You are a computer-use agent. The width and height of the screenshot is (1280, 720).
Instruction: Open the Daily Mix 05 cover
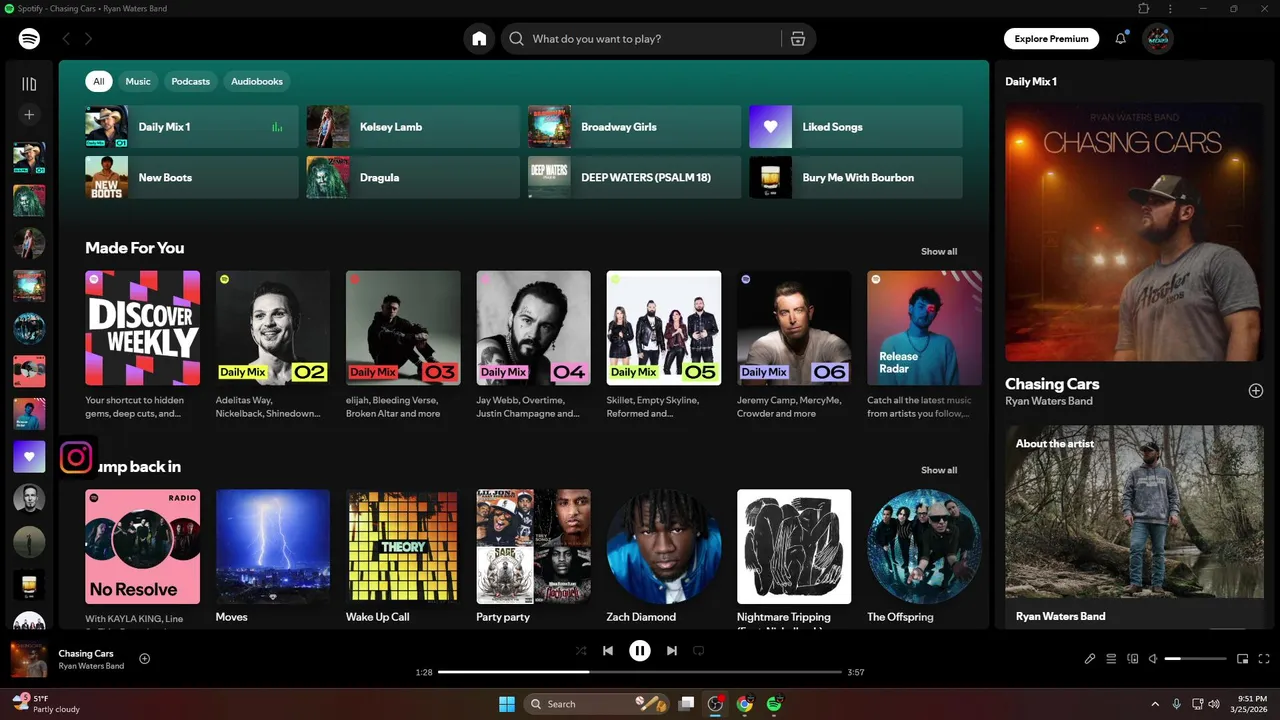pyautogui.click(x=664, y=328)
